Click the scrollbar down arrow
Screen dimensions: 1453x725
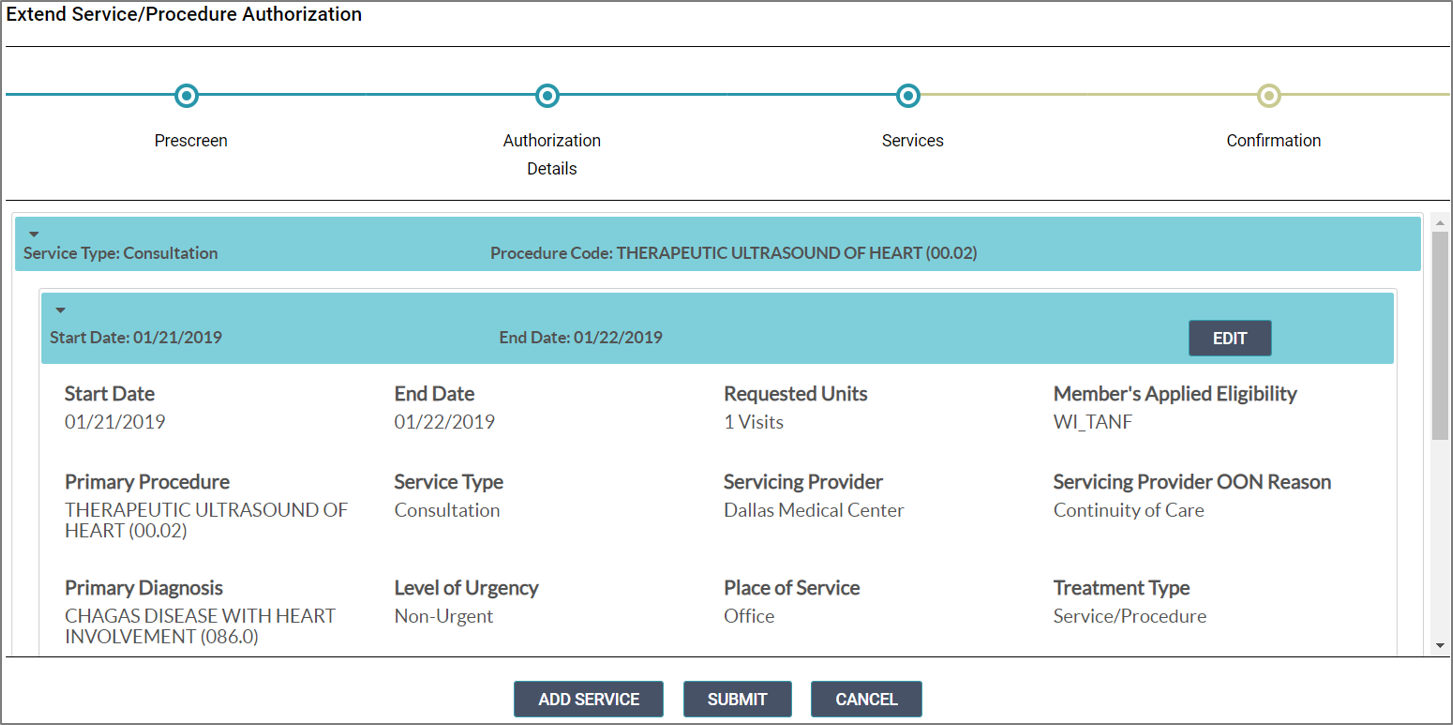click(x=1440, y=646)
